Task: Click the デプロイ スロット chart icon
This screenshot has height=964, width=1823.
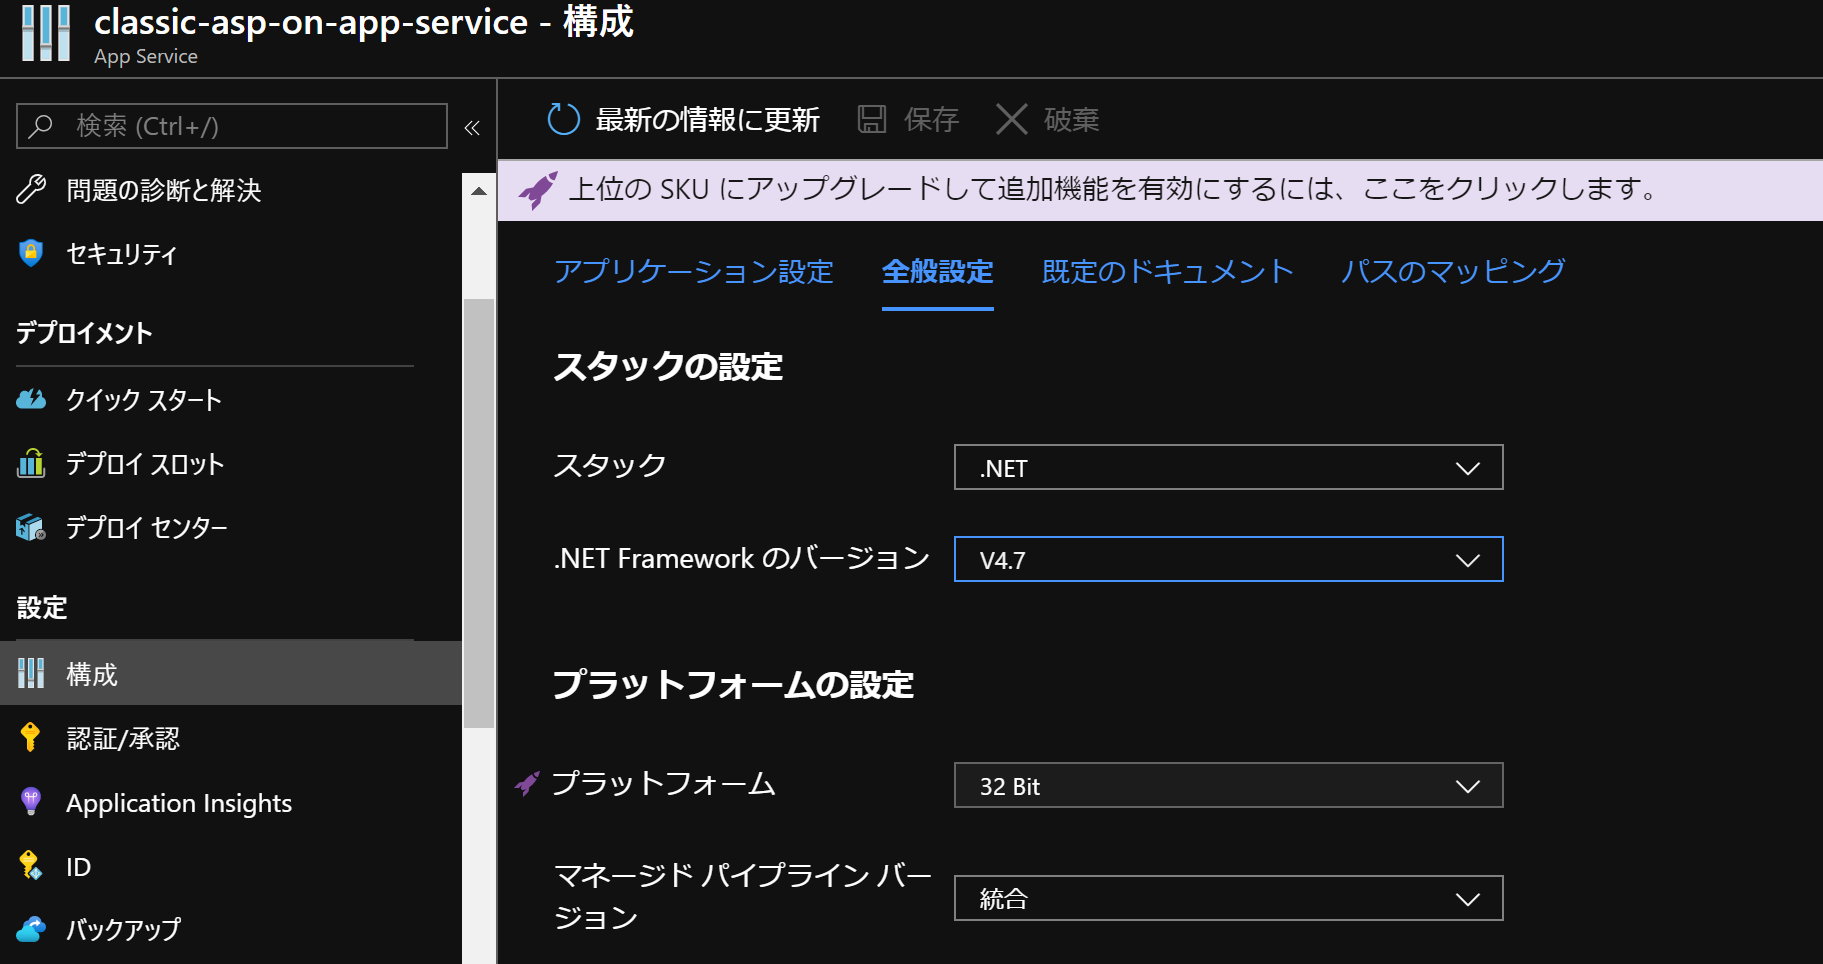Action: click(x=31, y=463)
